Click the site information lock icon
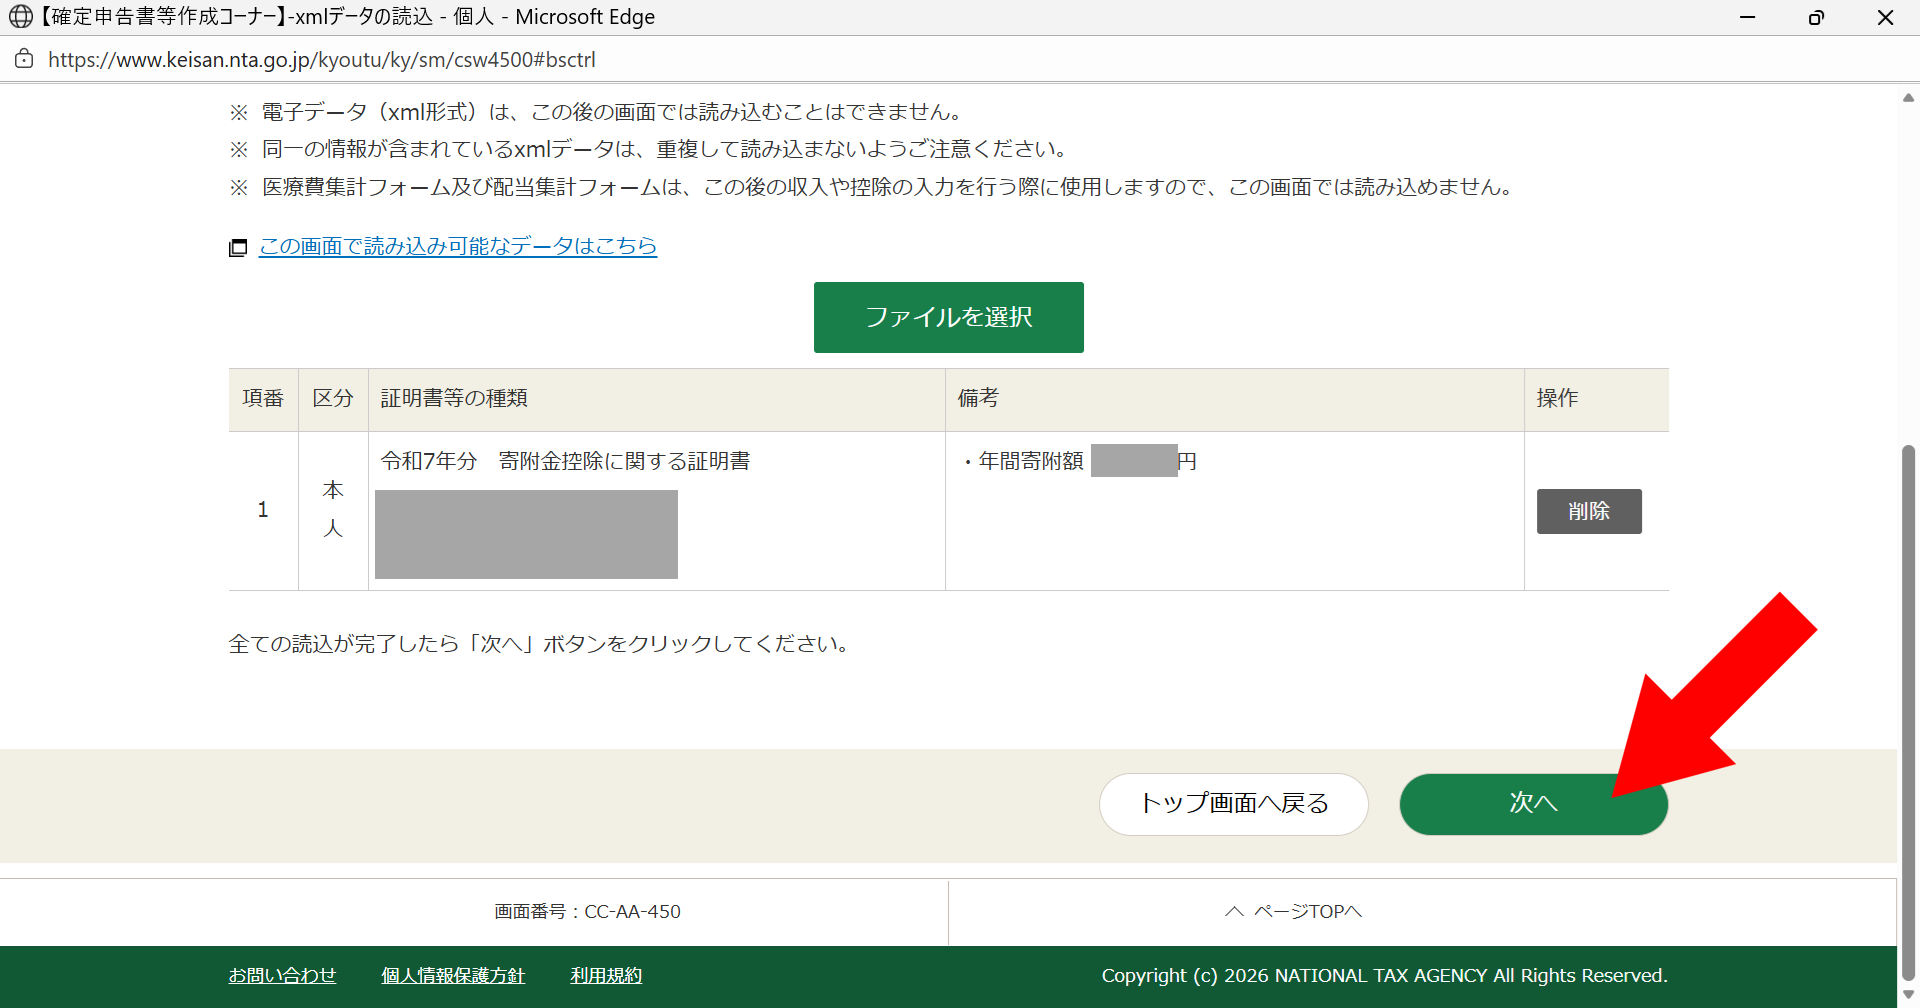Viewport: 1920px width, 1008px height. pyautogui.click(x=24, y=59)
